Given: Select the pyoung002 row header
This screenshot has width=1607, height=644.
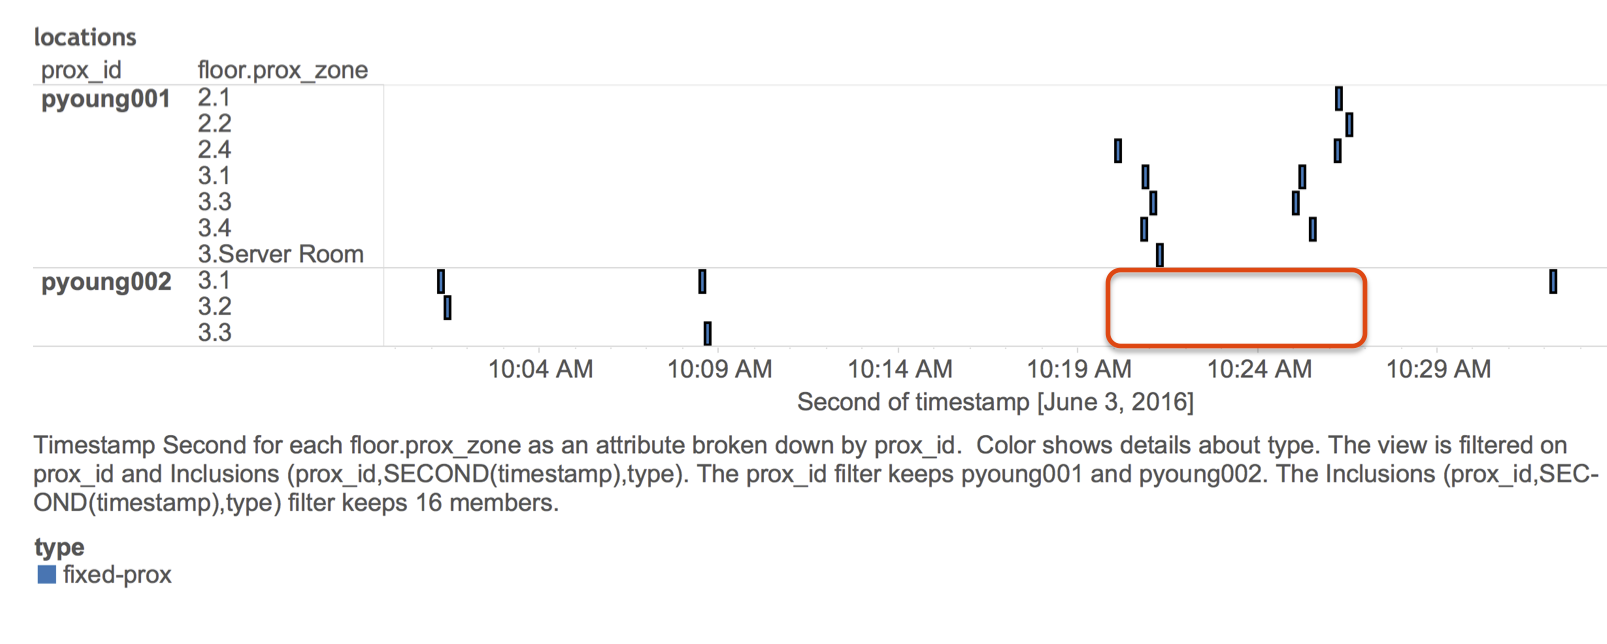Looking at the screenshot, I should point(106,282).
